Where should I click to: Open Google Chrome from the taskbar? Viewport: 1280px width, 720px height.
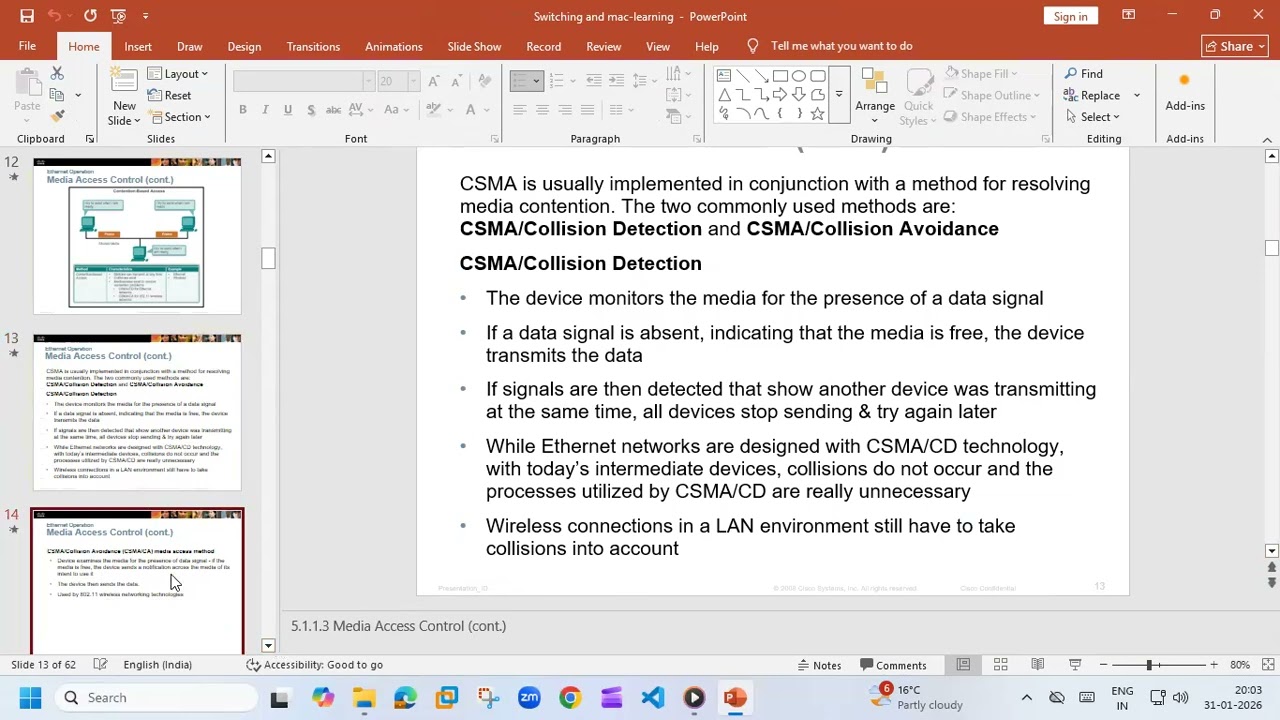[x=570, y=698]
